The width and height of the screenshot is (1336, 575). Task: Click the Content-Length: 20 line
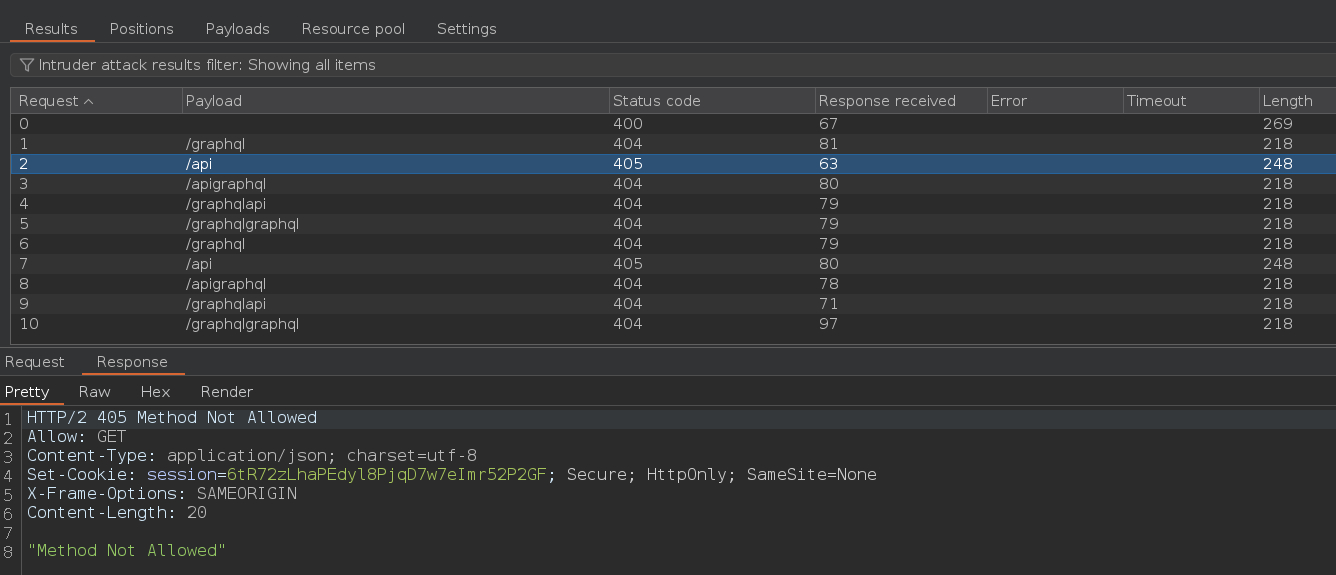coord(117,513)
